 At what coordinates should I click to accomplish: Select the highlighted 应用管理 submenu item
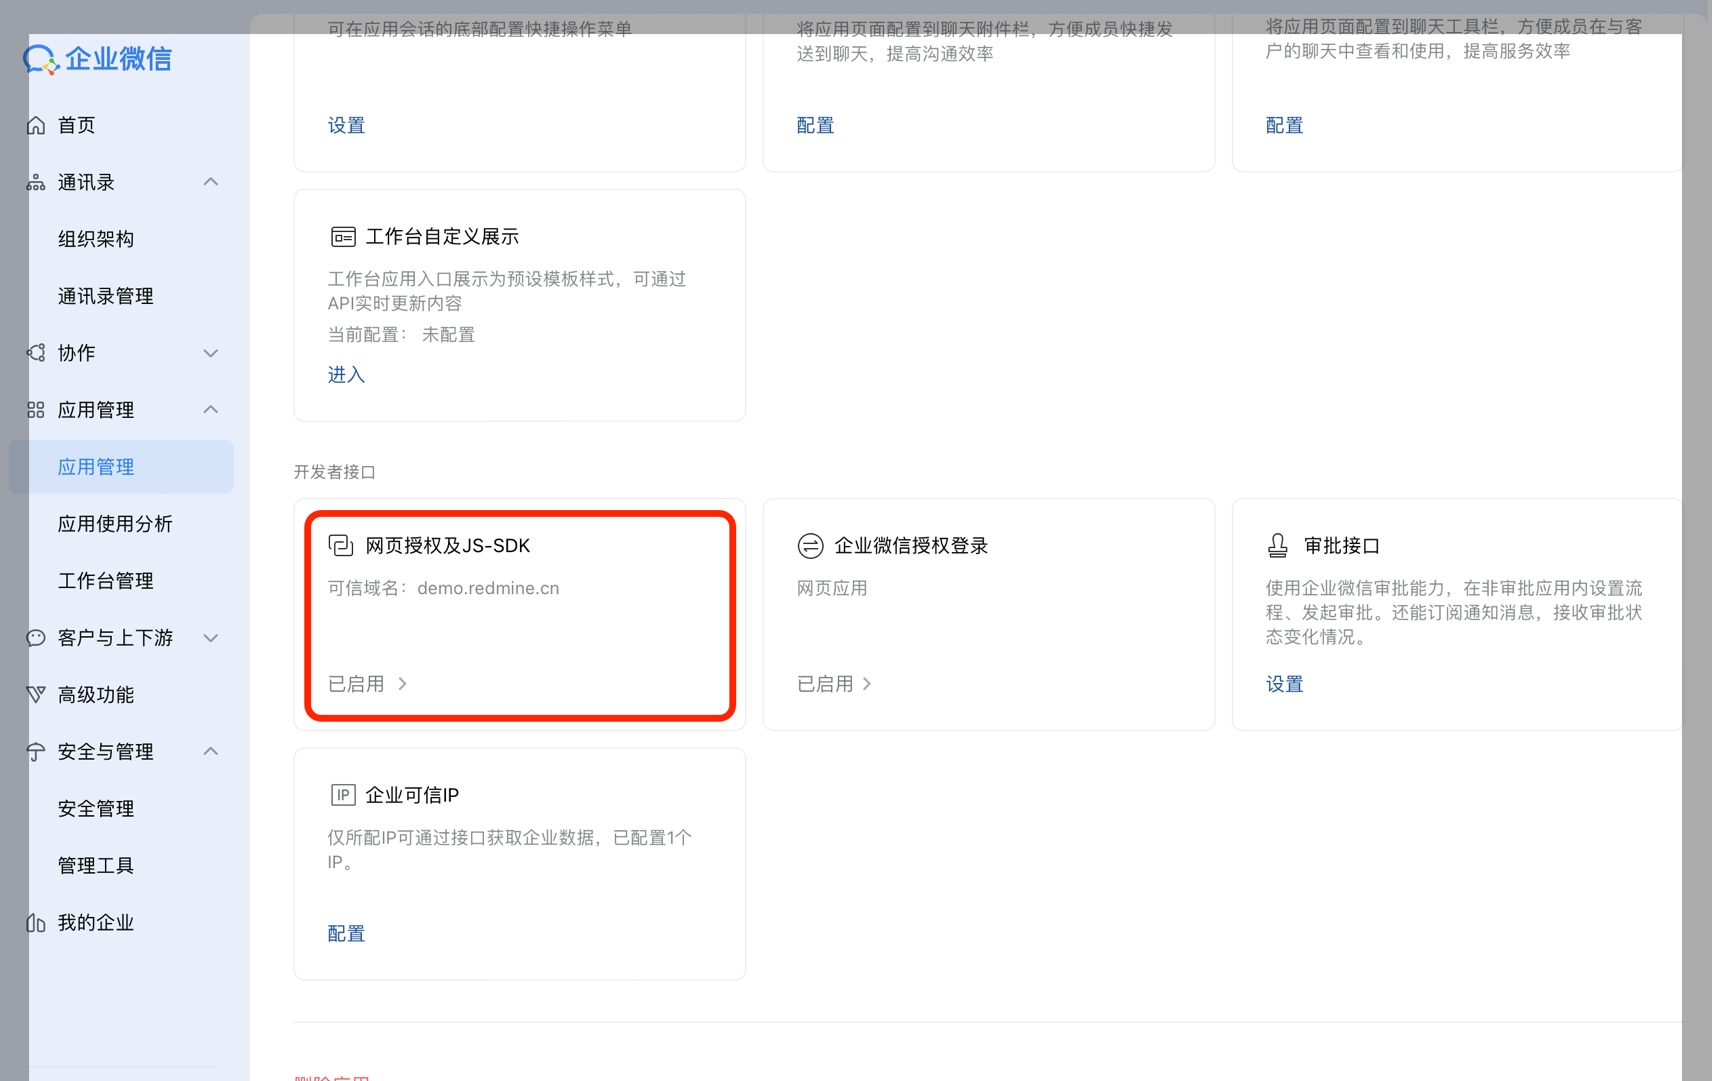click(121, 467)
